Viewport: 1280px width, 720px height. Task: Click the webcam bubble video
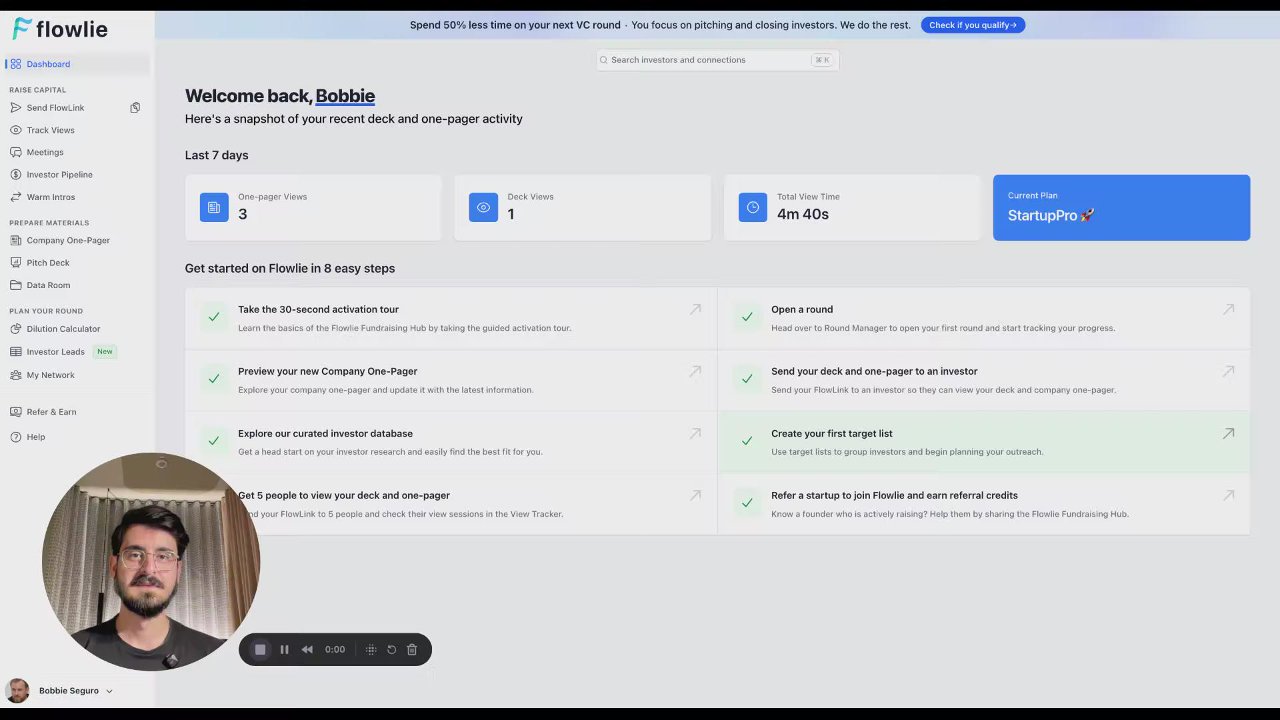click(150, 562)
